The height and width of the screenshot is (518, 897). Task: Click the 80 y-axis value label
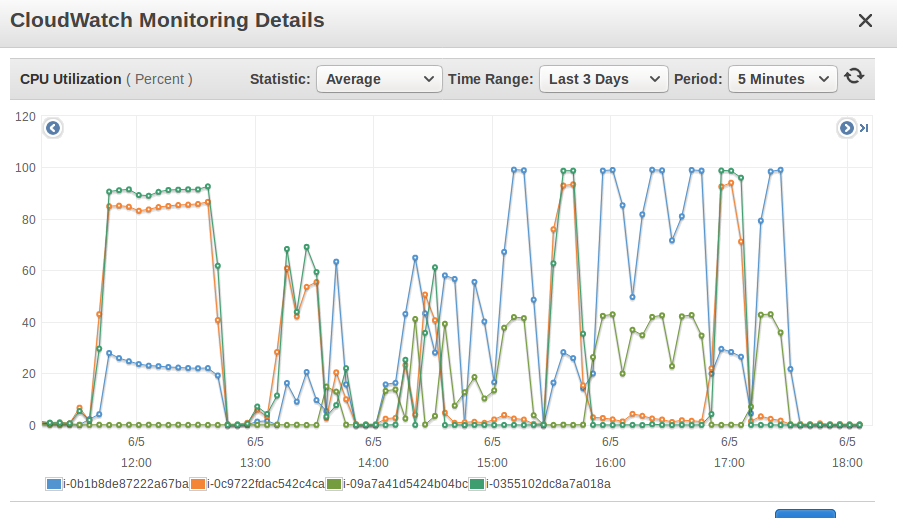(29, 220)
